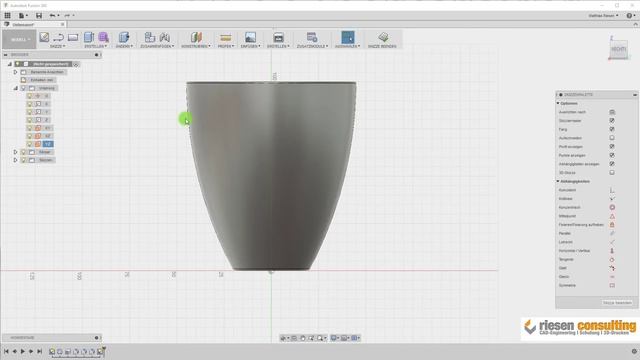Click the Ansichten nach look-at button
The height and width of the screenshot is (360, 640).
pyautogui.click(x=612, y=112)
